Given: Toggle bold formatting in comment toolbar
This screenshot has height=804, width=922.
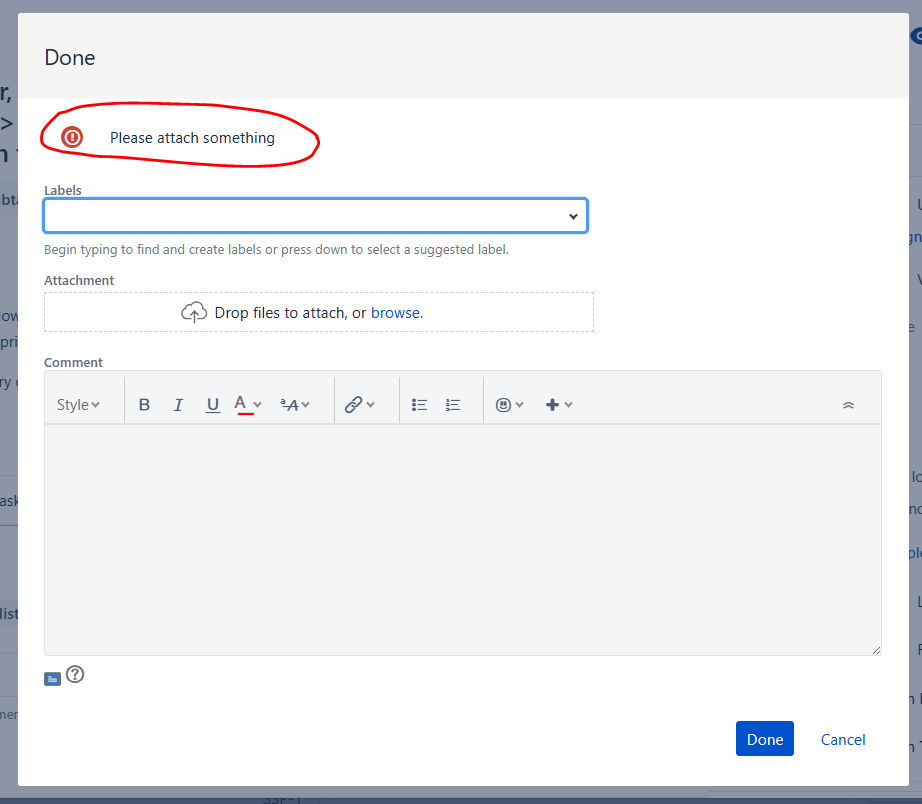Looking at the screenshot, I should click(x=144, y=405).
